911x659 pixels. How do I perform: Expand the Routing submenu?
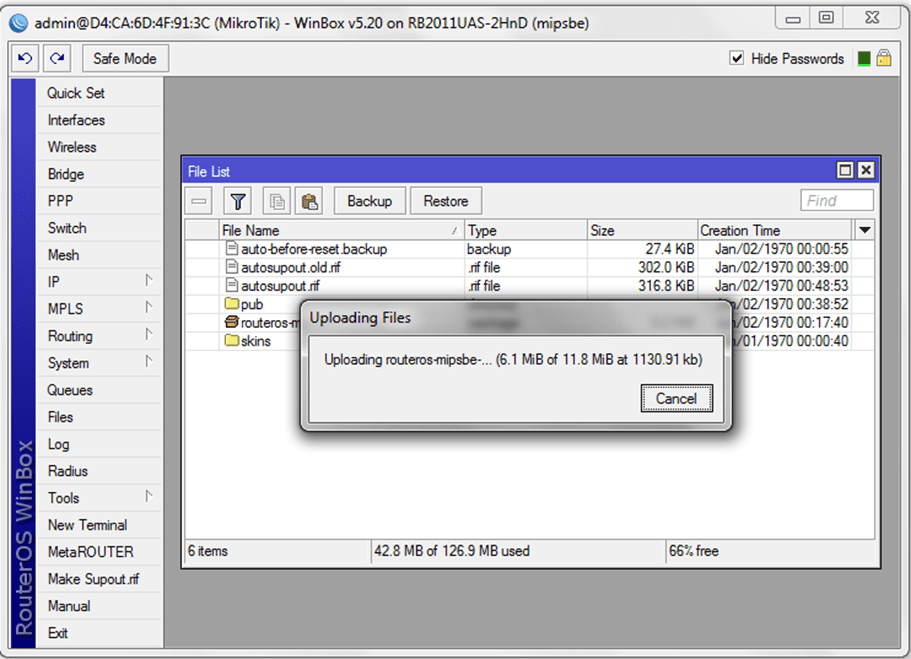tap(149, 335)
